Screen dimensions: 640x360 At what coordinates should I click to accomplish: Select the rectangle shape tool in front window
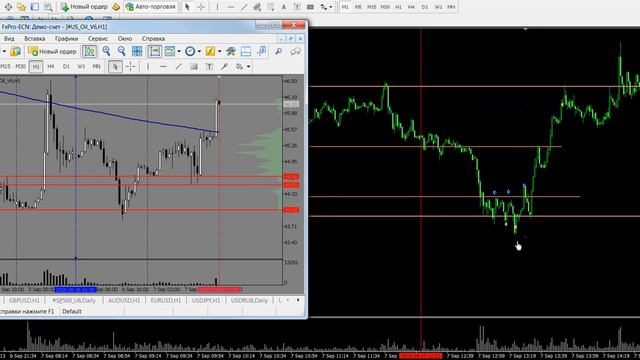194,67
